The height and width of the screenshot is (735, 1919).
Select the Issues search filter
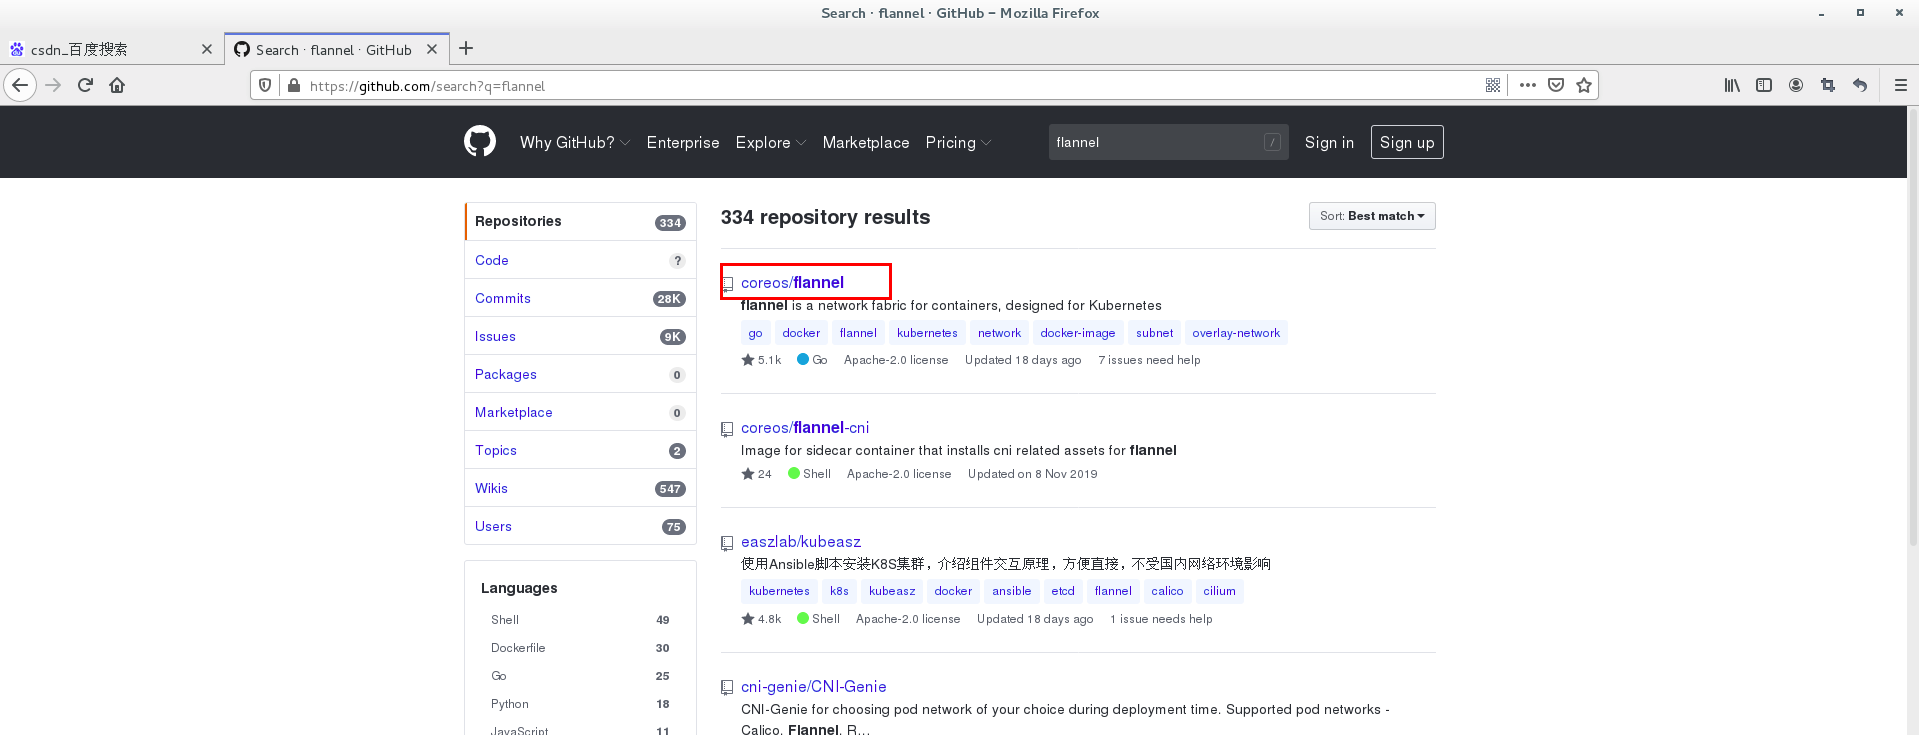click(x=580, y=336)
